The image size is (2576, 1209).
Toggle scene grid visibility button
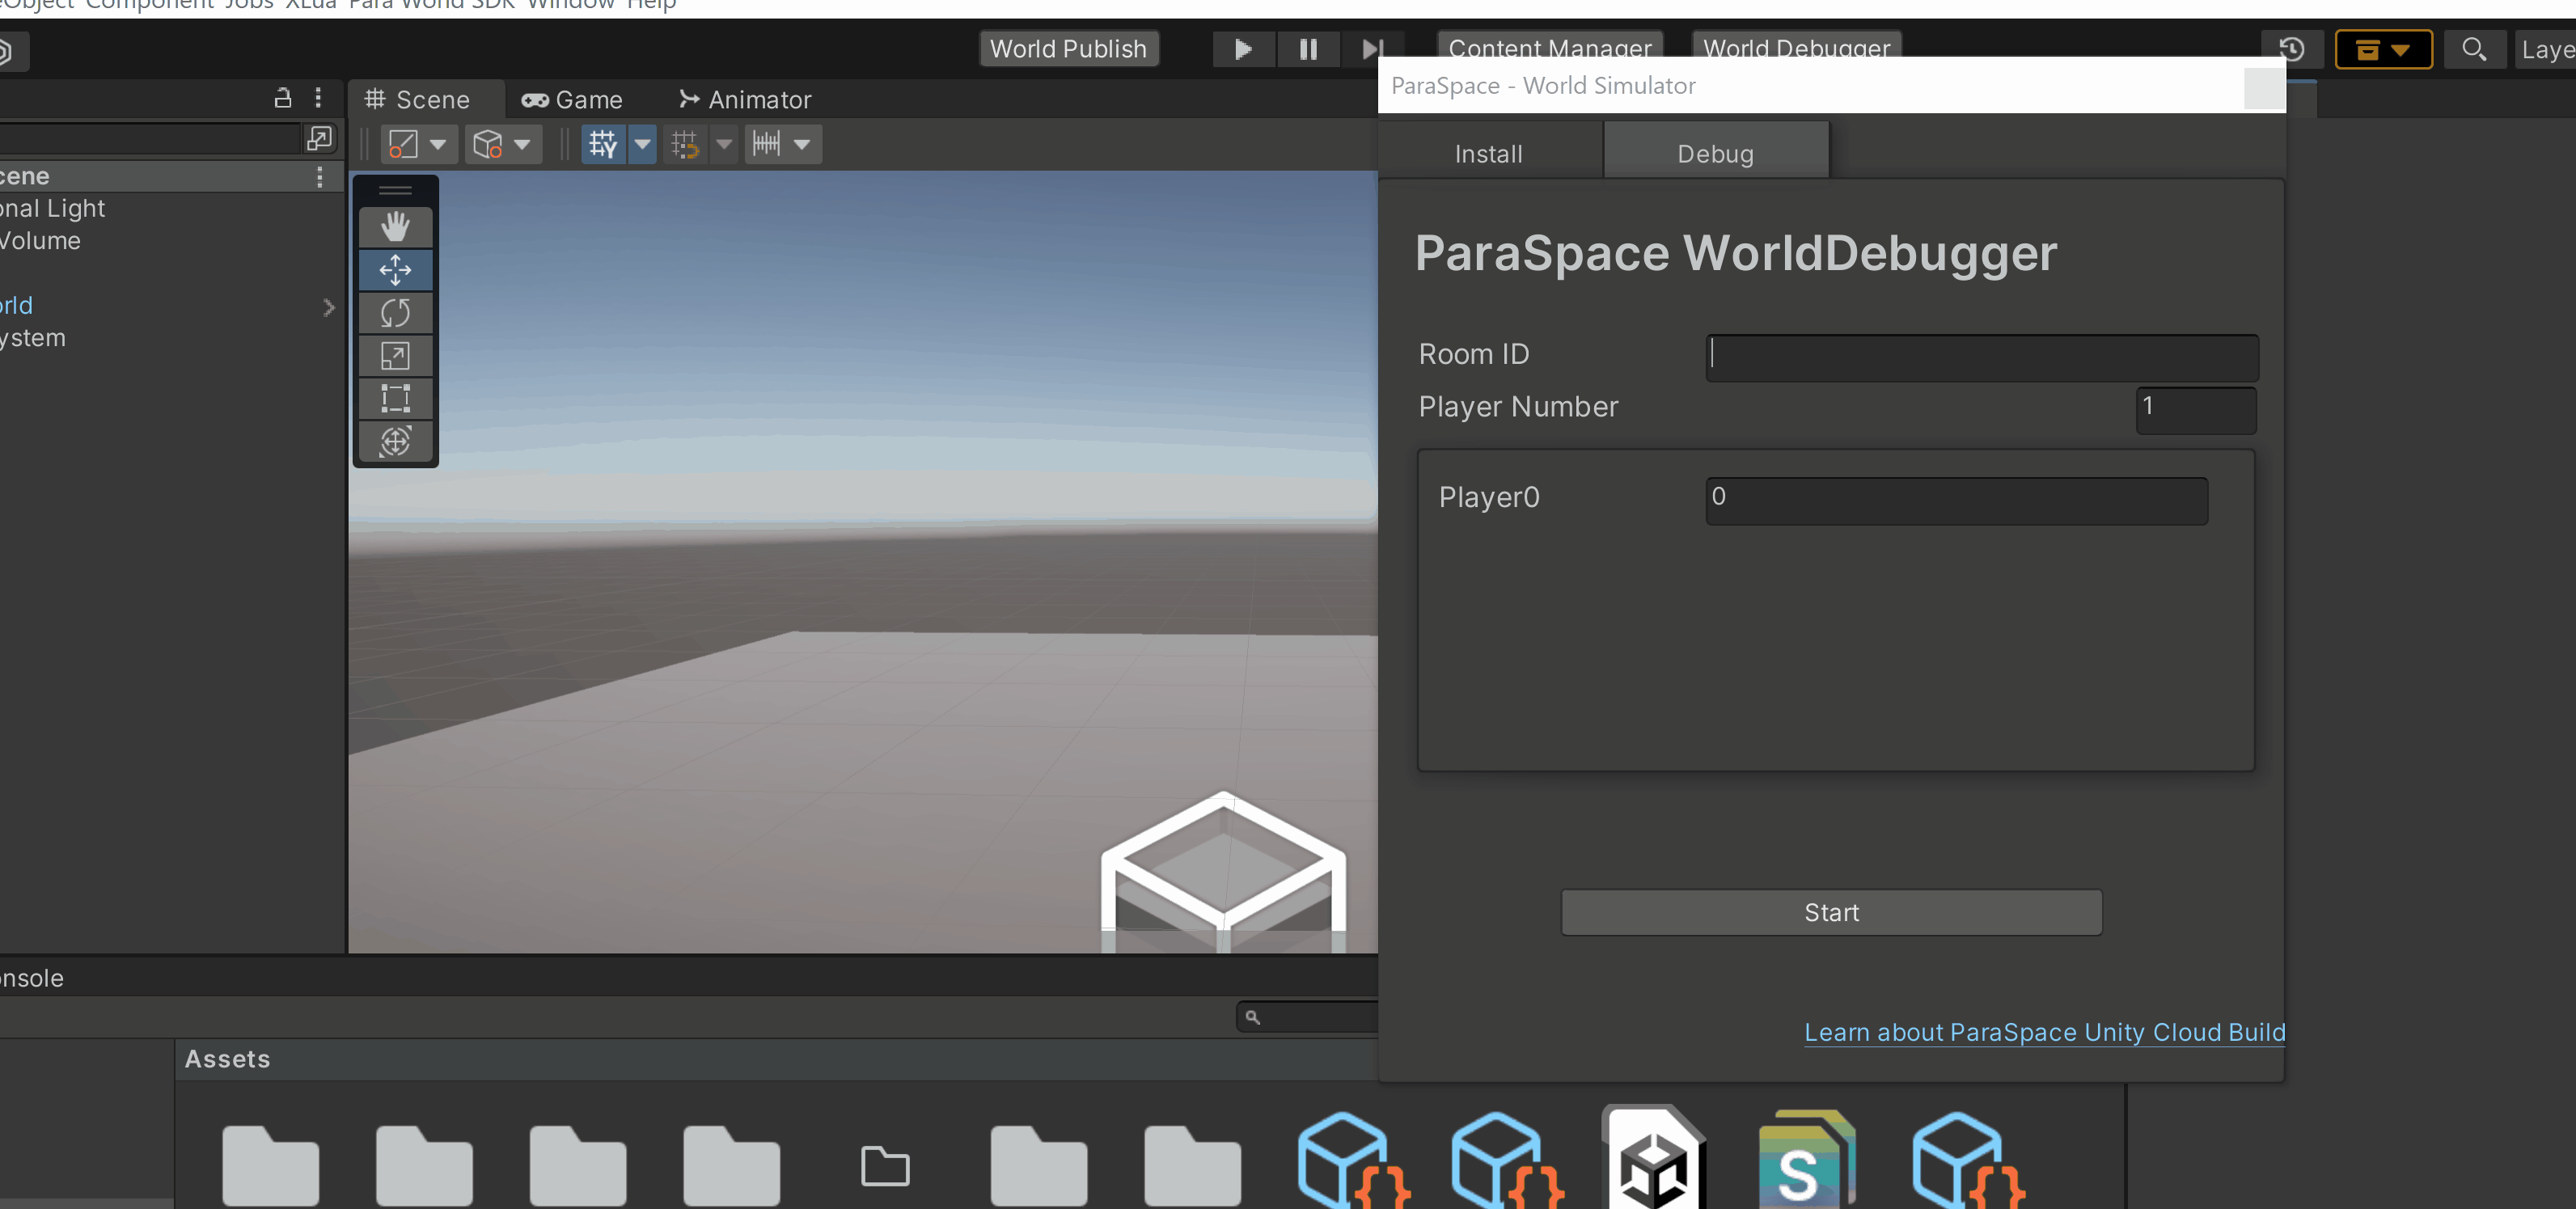pos(603,144)
